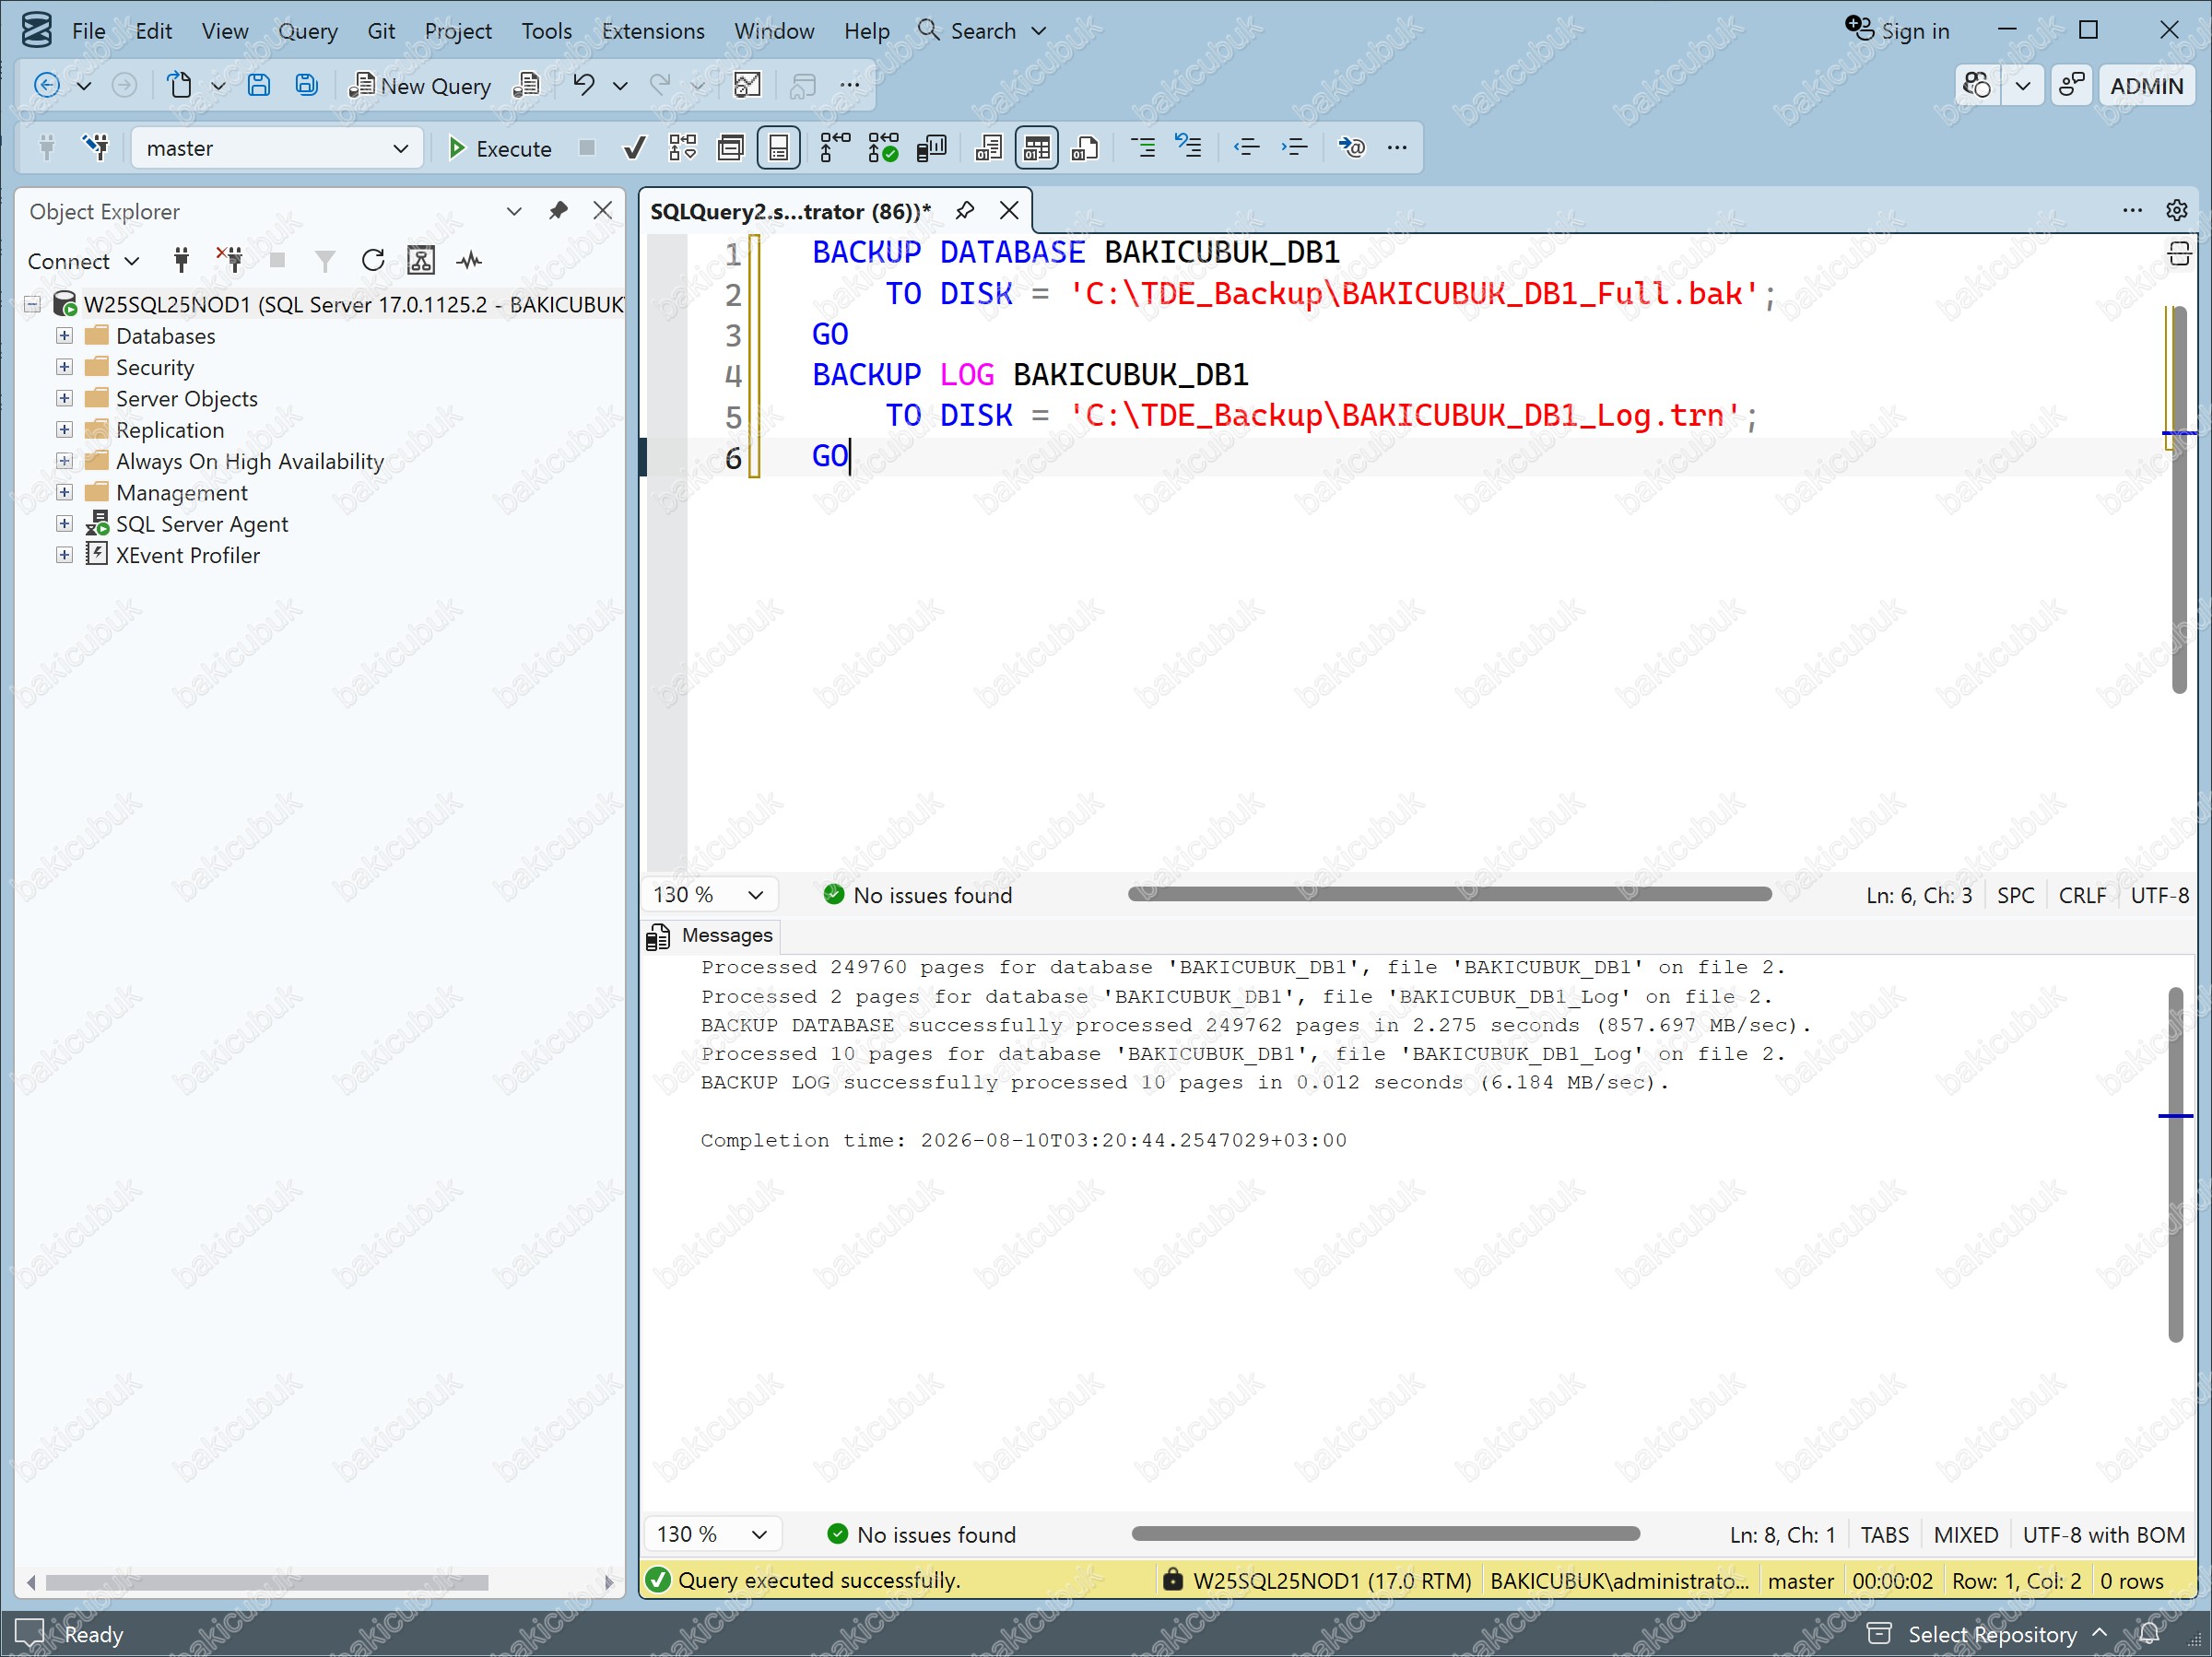2212x1657 pixels.
Task: Click the navigate backward arrow icon
Action: pos(46,85)
